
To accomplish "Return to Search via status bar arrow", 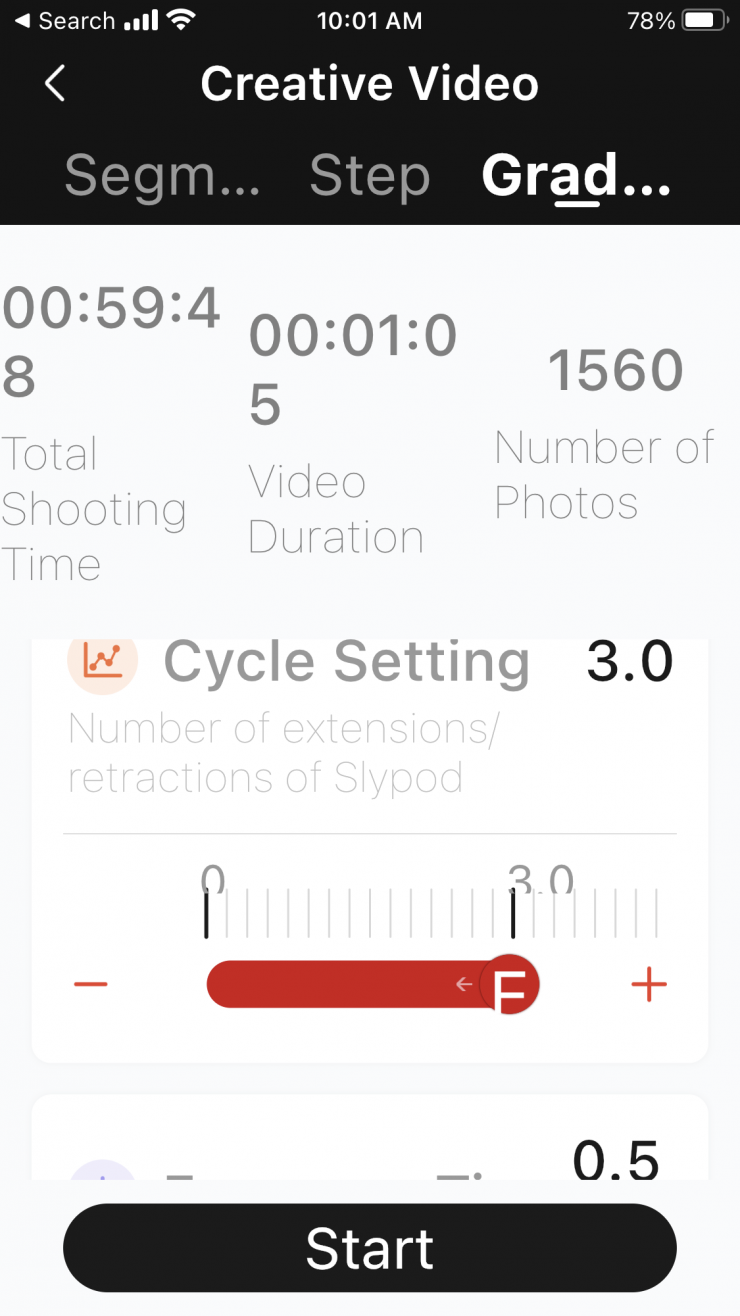I will (x=22, y=21).
